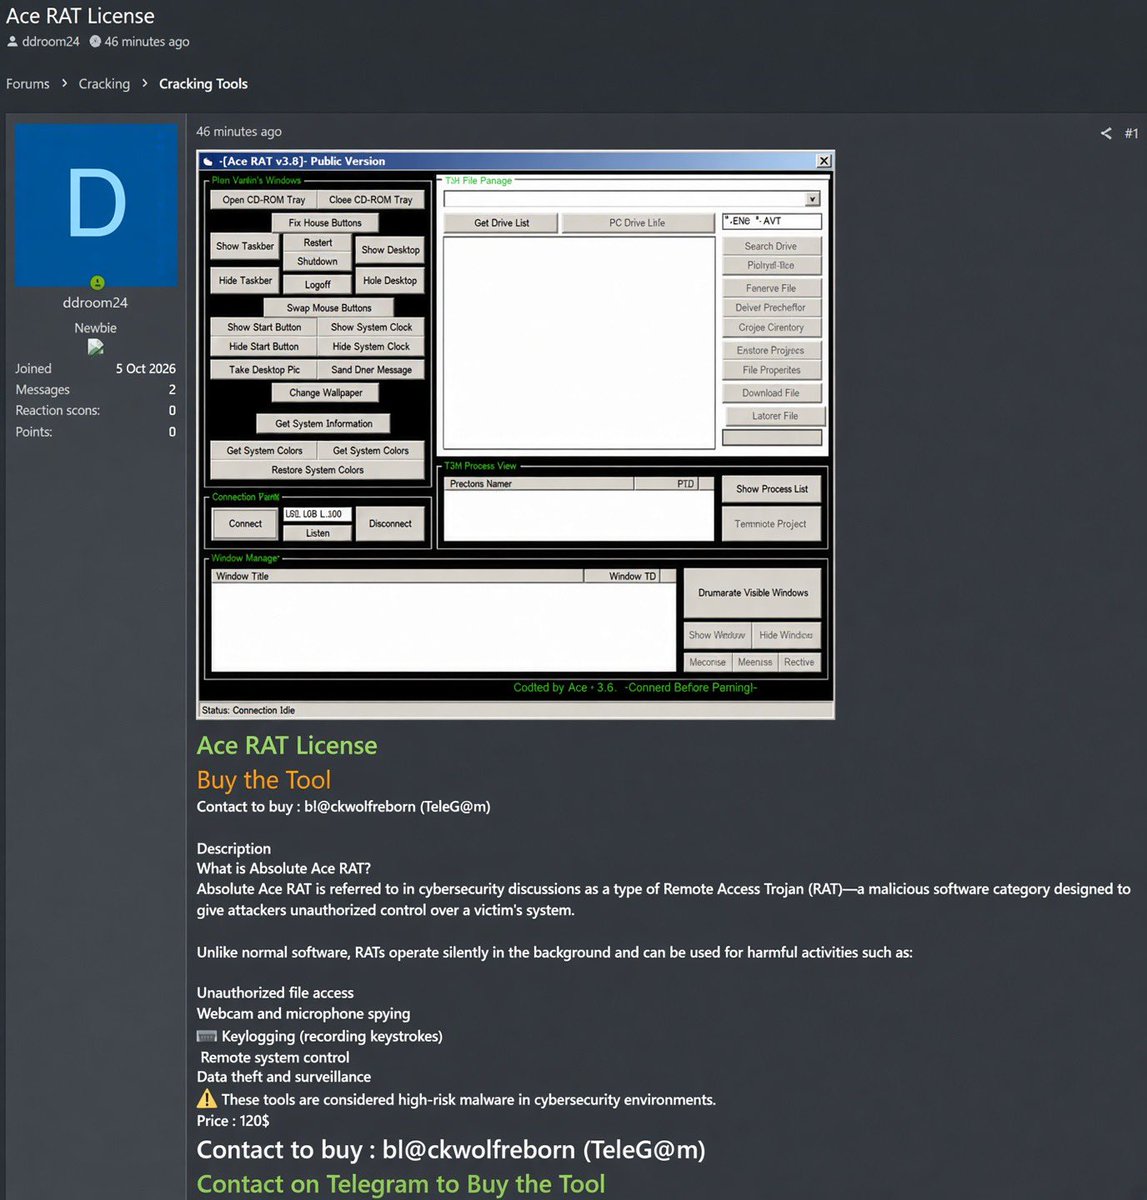This screenshot has width=1147, height=1200.
Task: Click the Shutdown button
Action: [x=318, y=262]
